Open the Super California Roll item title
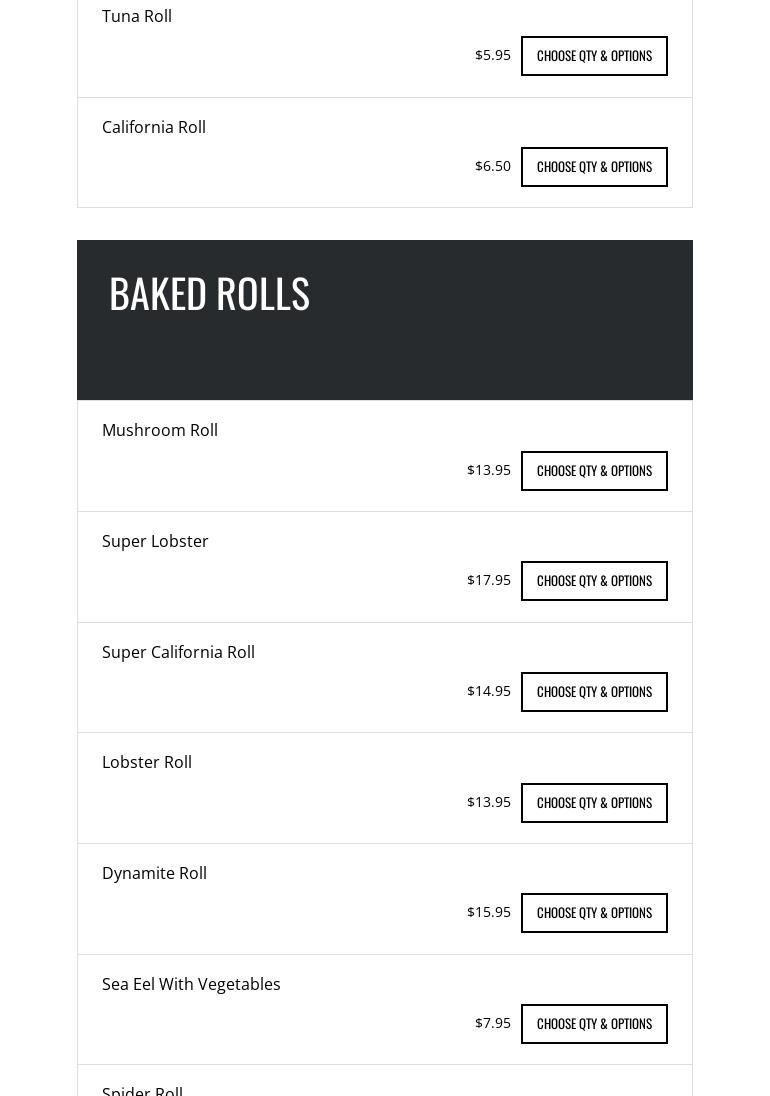This screenshot has width=770, height=1096. tap(178, 652)
